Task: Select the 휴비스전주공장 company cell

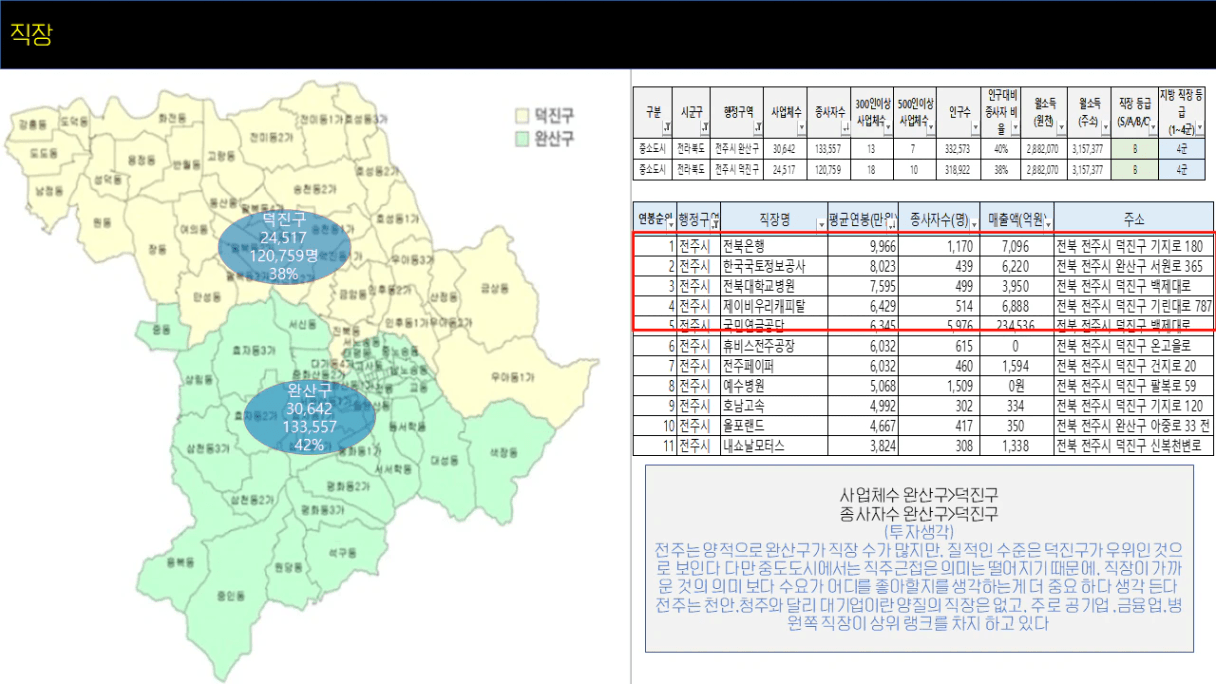Action: (x=773, y=346)
